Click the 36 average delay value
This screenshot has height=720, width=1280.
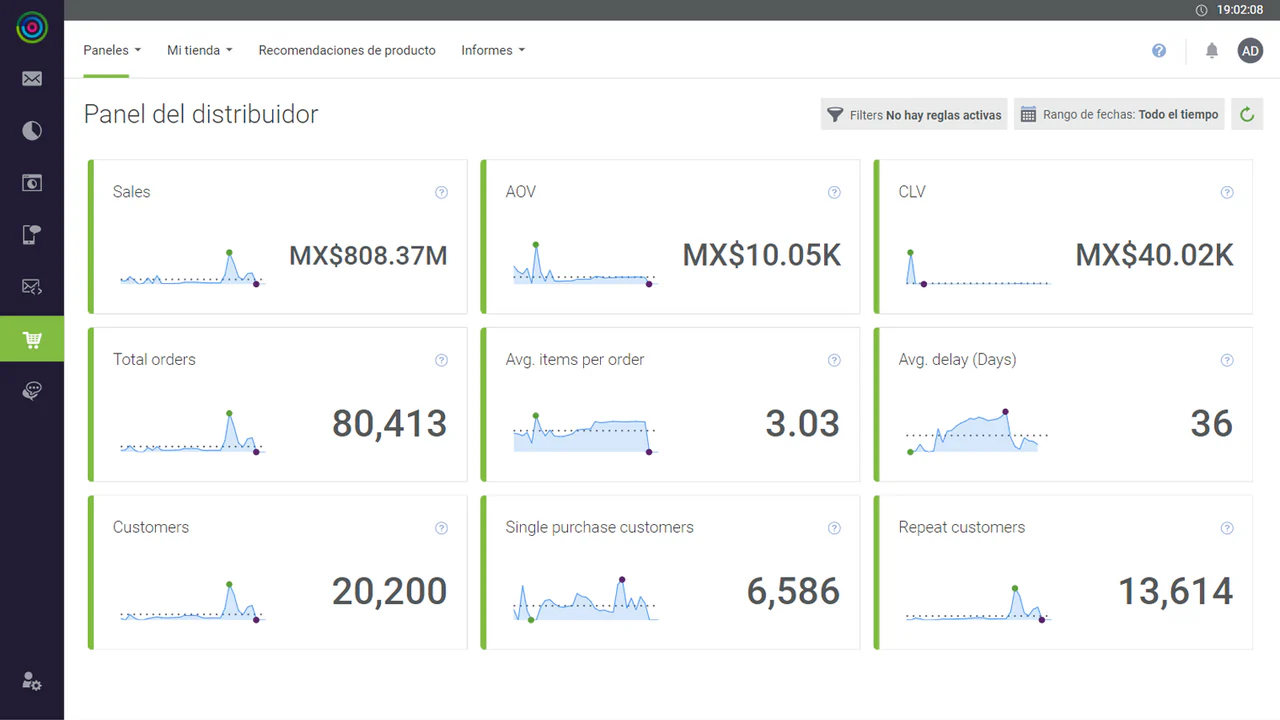tap(1212, 424)
